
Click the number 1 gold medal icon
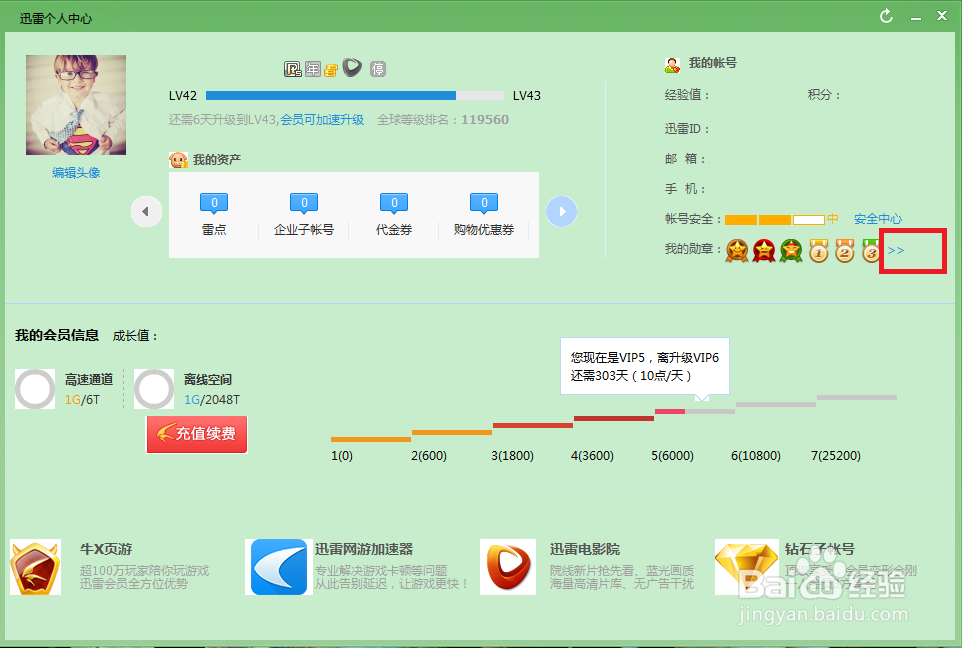818,253
